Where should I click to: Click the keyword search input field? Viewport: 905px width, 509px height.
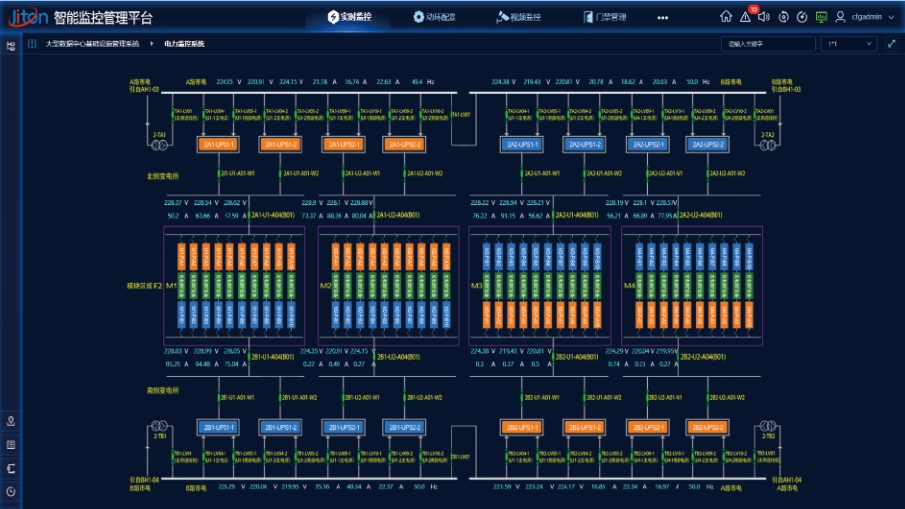click(x=765, y=44)
